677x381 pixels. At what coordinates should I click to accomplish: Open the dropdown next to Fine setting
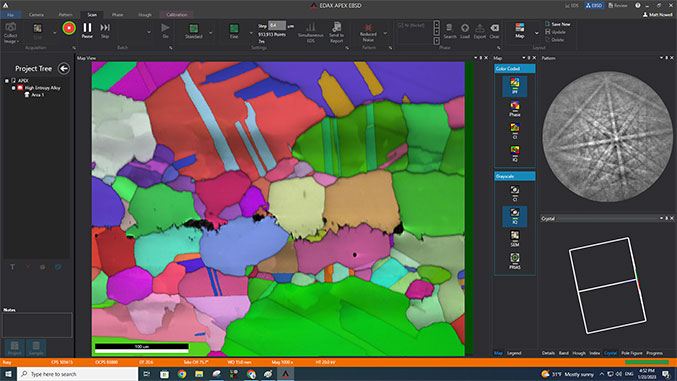[251, 32]
